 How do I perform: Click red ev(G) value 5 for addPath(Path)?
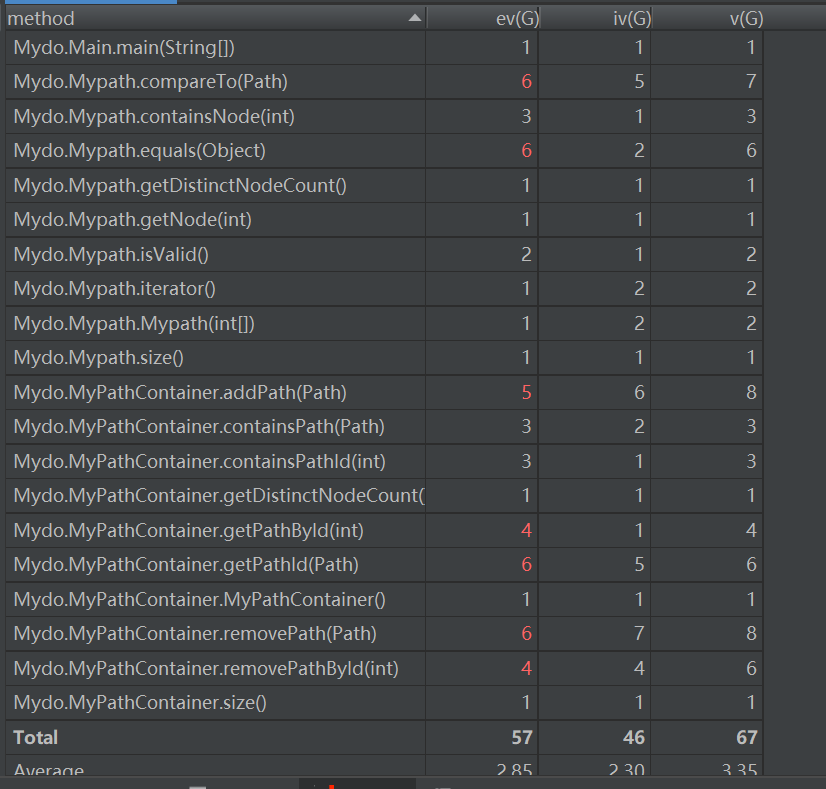coord(526,392)
